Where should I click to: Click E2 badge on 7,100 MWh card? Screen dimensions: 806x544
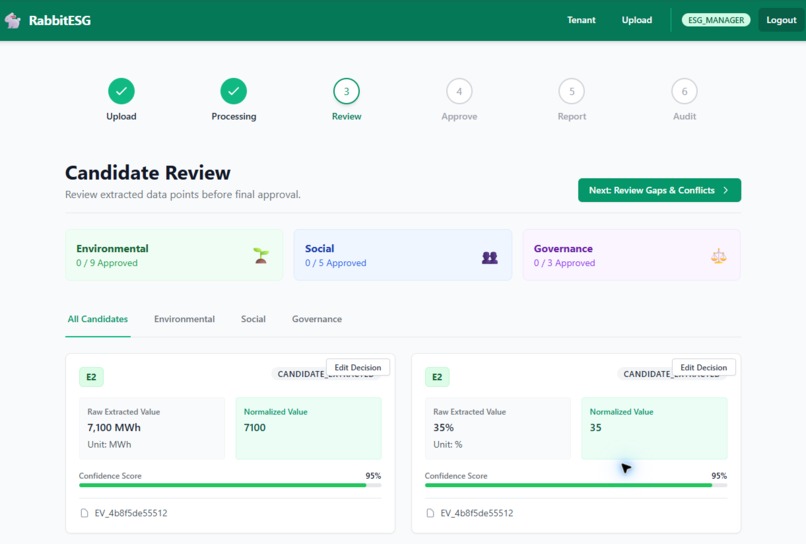point(91,377)
